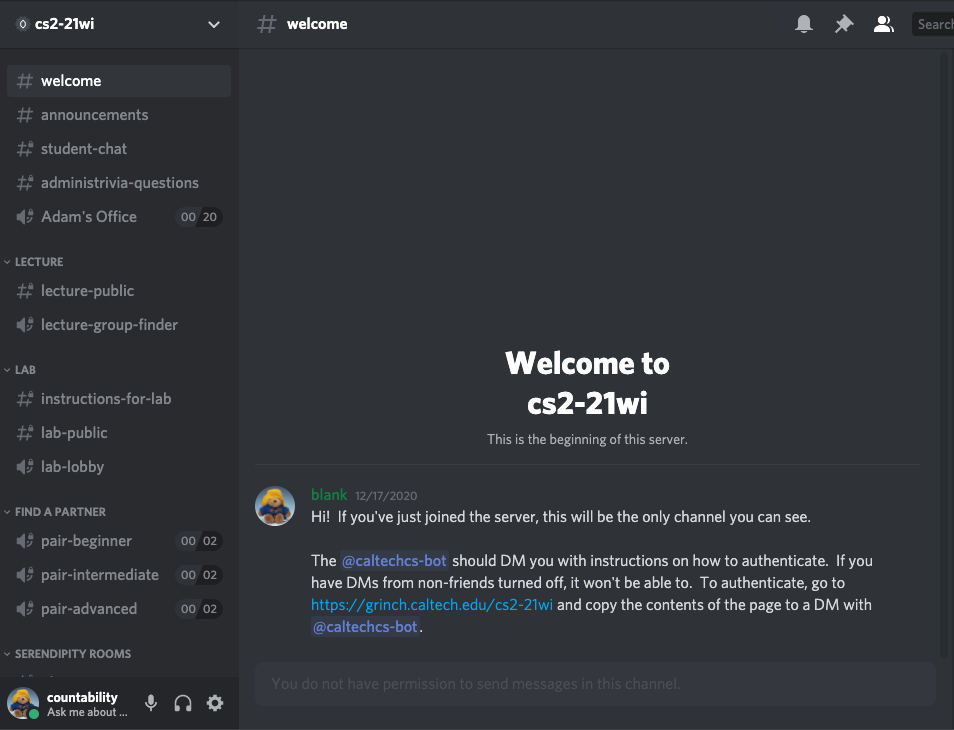Deafen audio with the headphones icon
The width and height of the screenshot is (954, 730).
click(x=183, y=703)
